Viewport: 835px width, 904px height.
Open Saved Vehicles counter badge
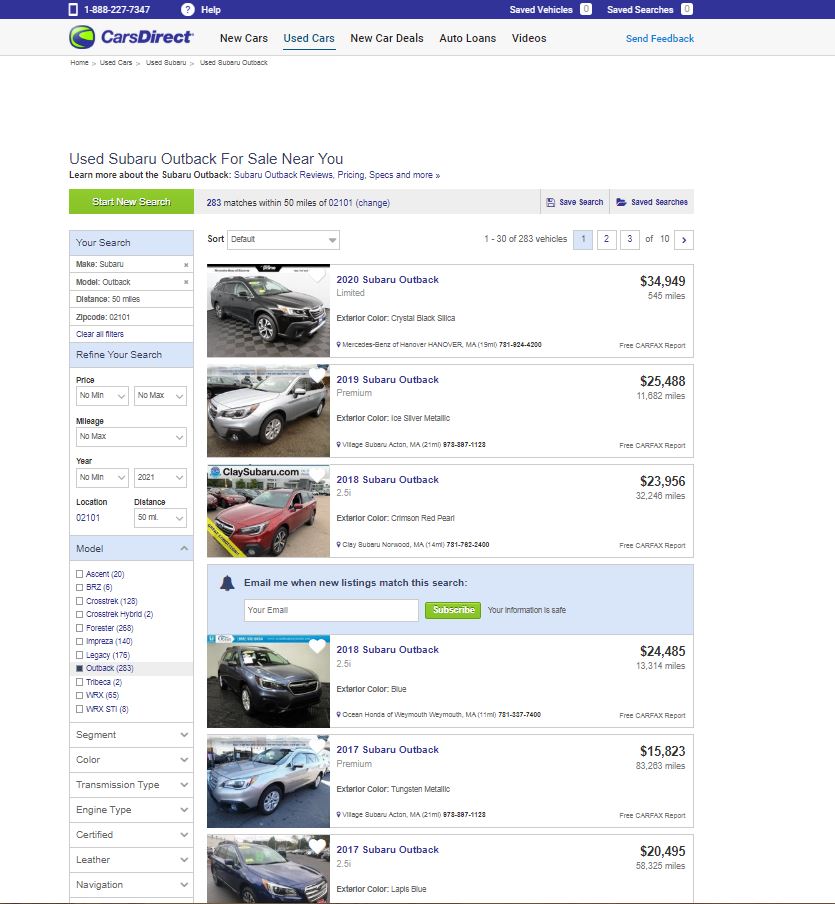[x=585, y=9]
